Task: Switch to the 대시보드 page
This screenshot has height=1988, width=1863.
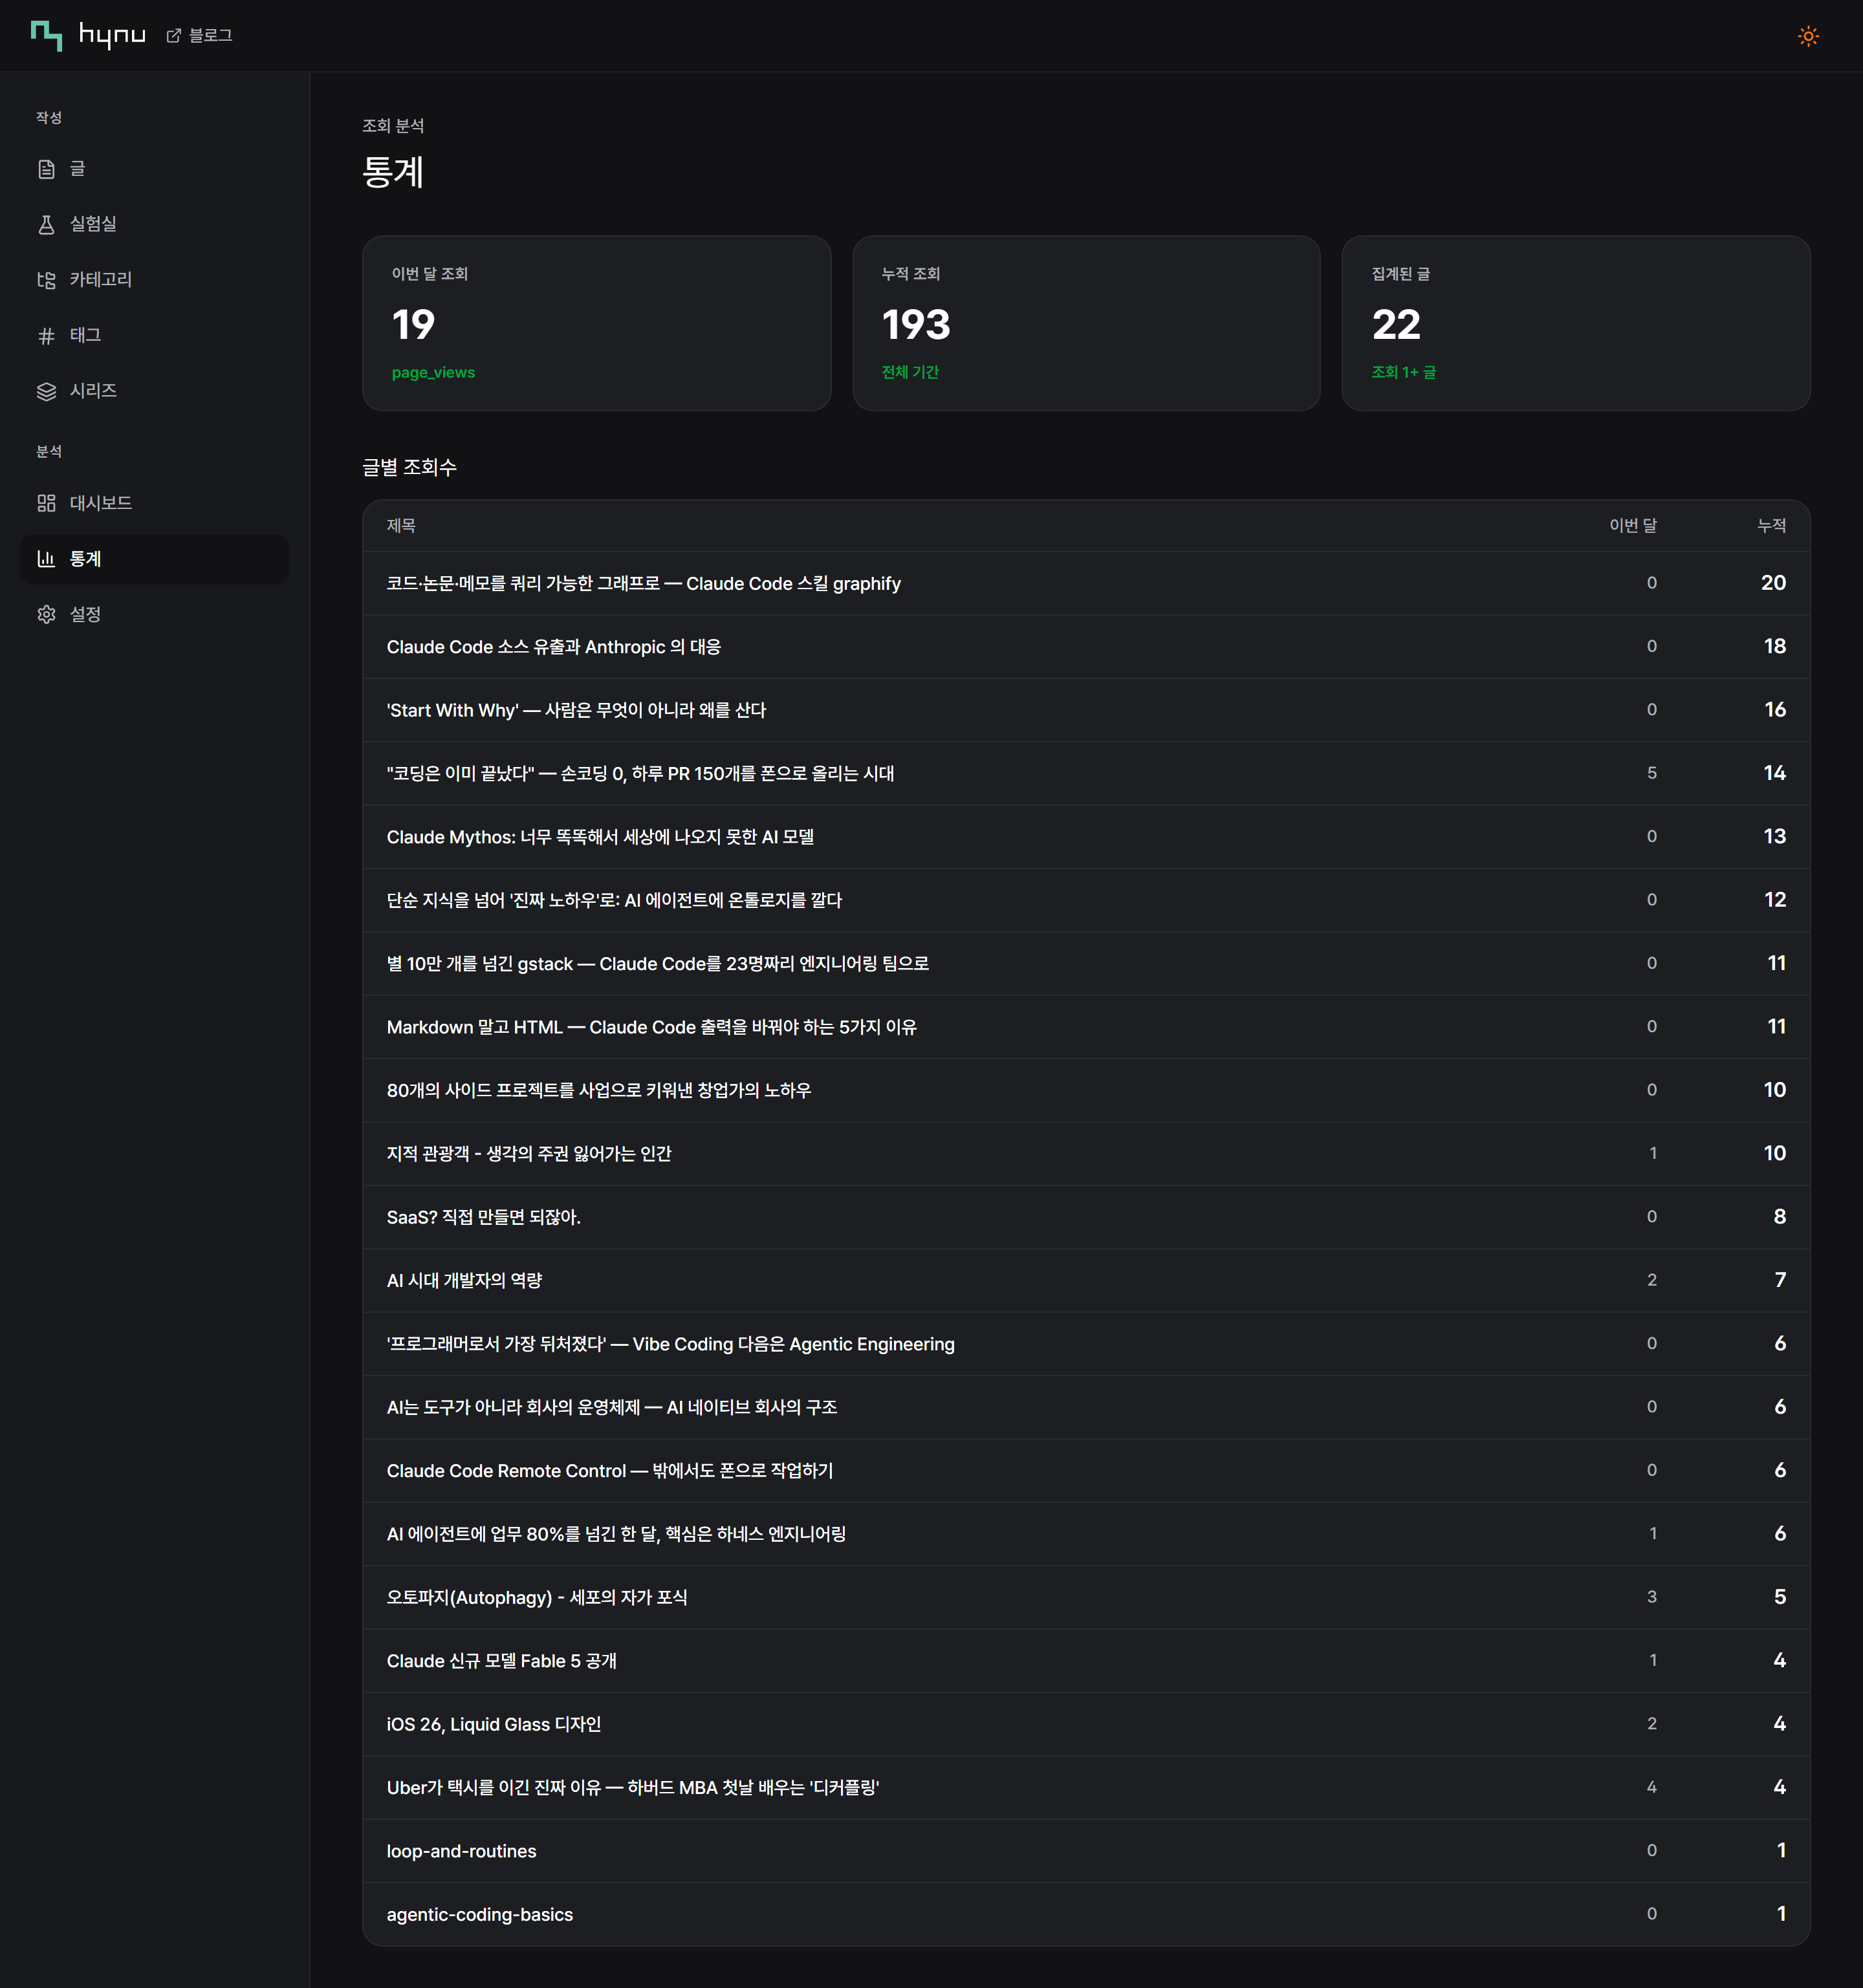Action: click(154, 503)
